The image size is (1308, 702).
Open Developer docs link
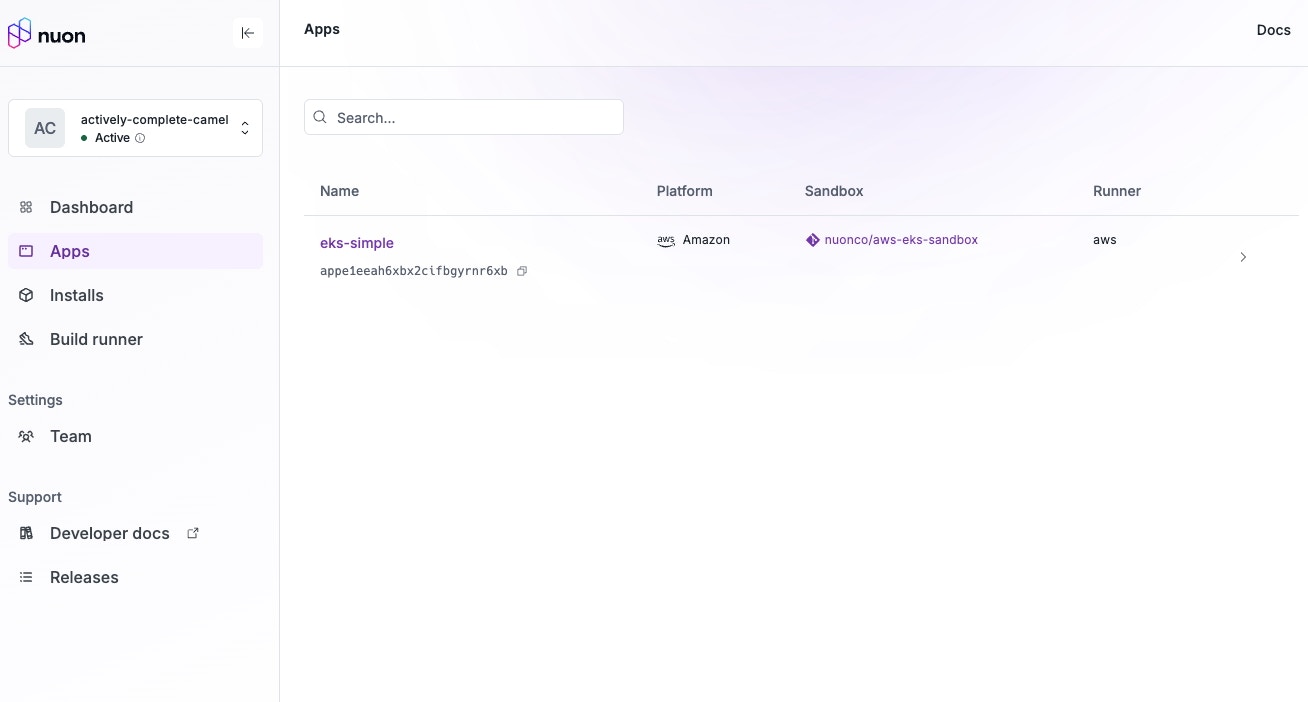click(135, 533)
